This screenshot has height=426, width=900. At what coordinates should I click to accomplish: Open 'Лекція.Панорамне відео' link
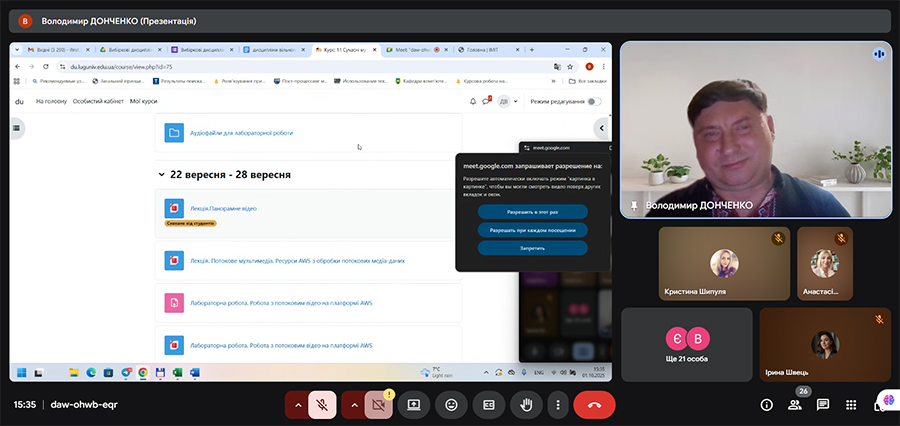pos(223,208)
